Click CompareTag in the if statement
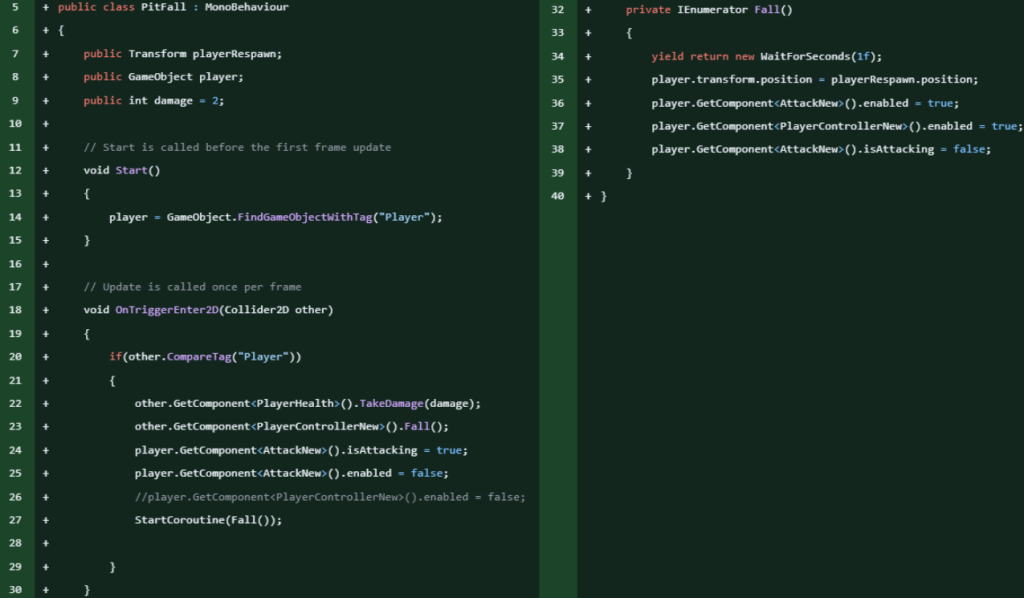The width and height of the screenshot is (1024, 598). click(199, 356)
